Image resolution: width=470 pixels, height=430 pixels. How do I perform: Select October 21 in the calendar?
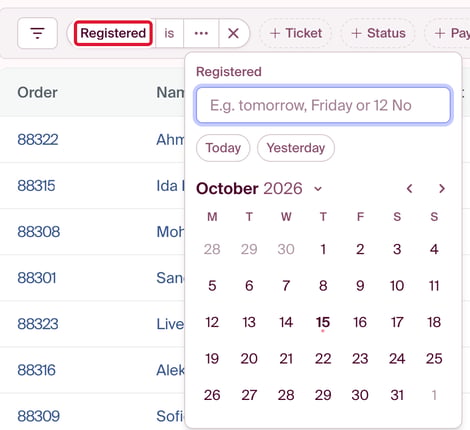(x=286, y=359)
